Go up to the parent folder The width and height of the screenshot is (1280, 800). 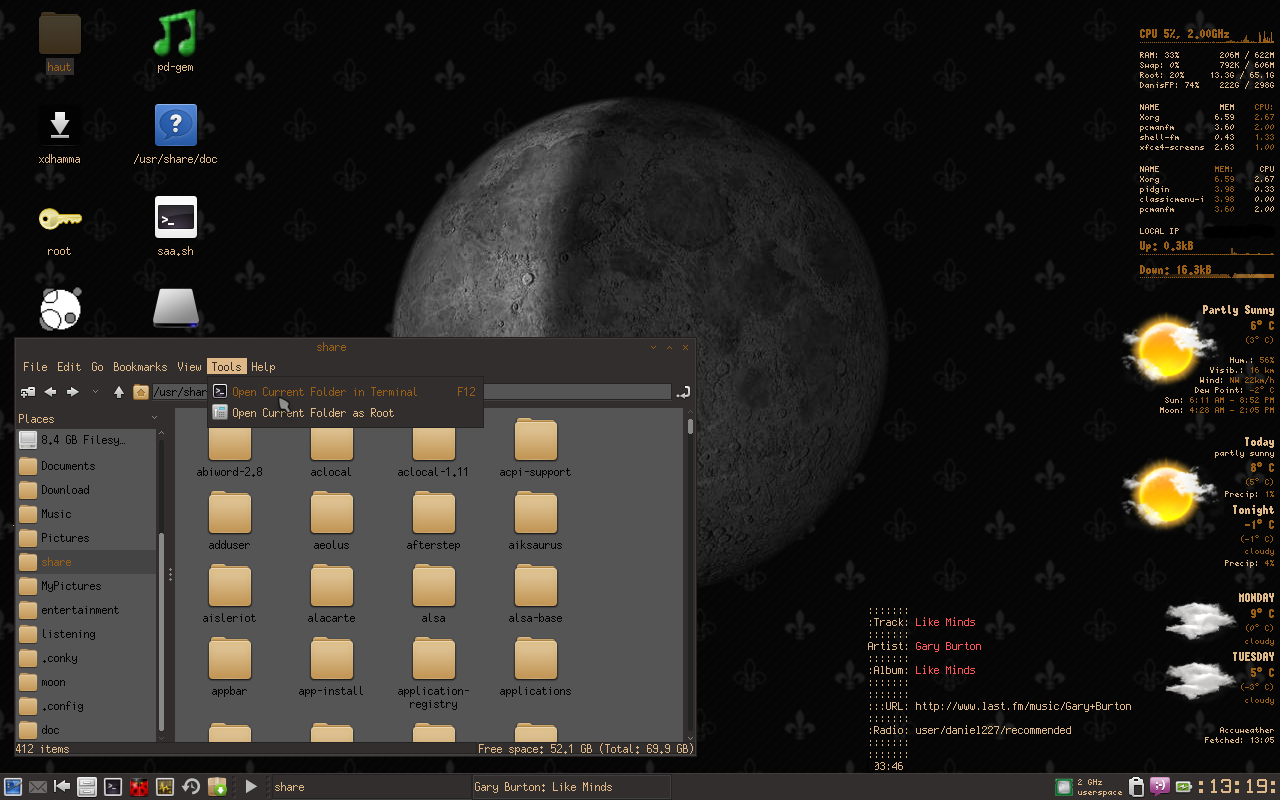tap(119, 392)
